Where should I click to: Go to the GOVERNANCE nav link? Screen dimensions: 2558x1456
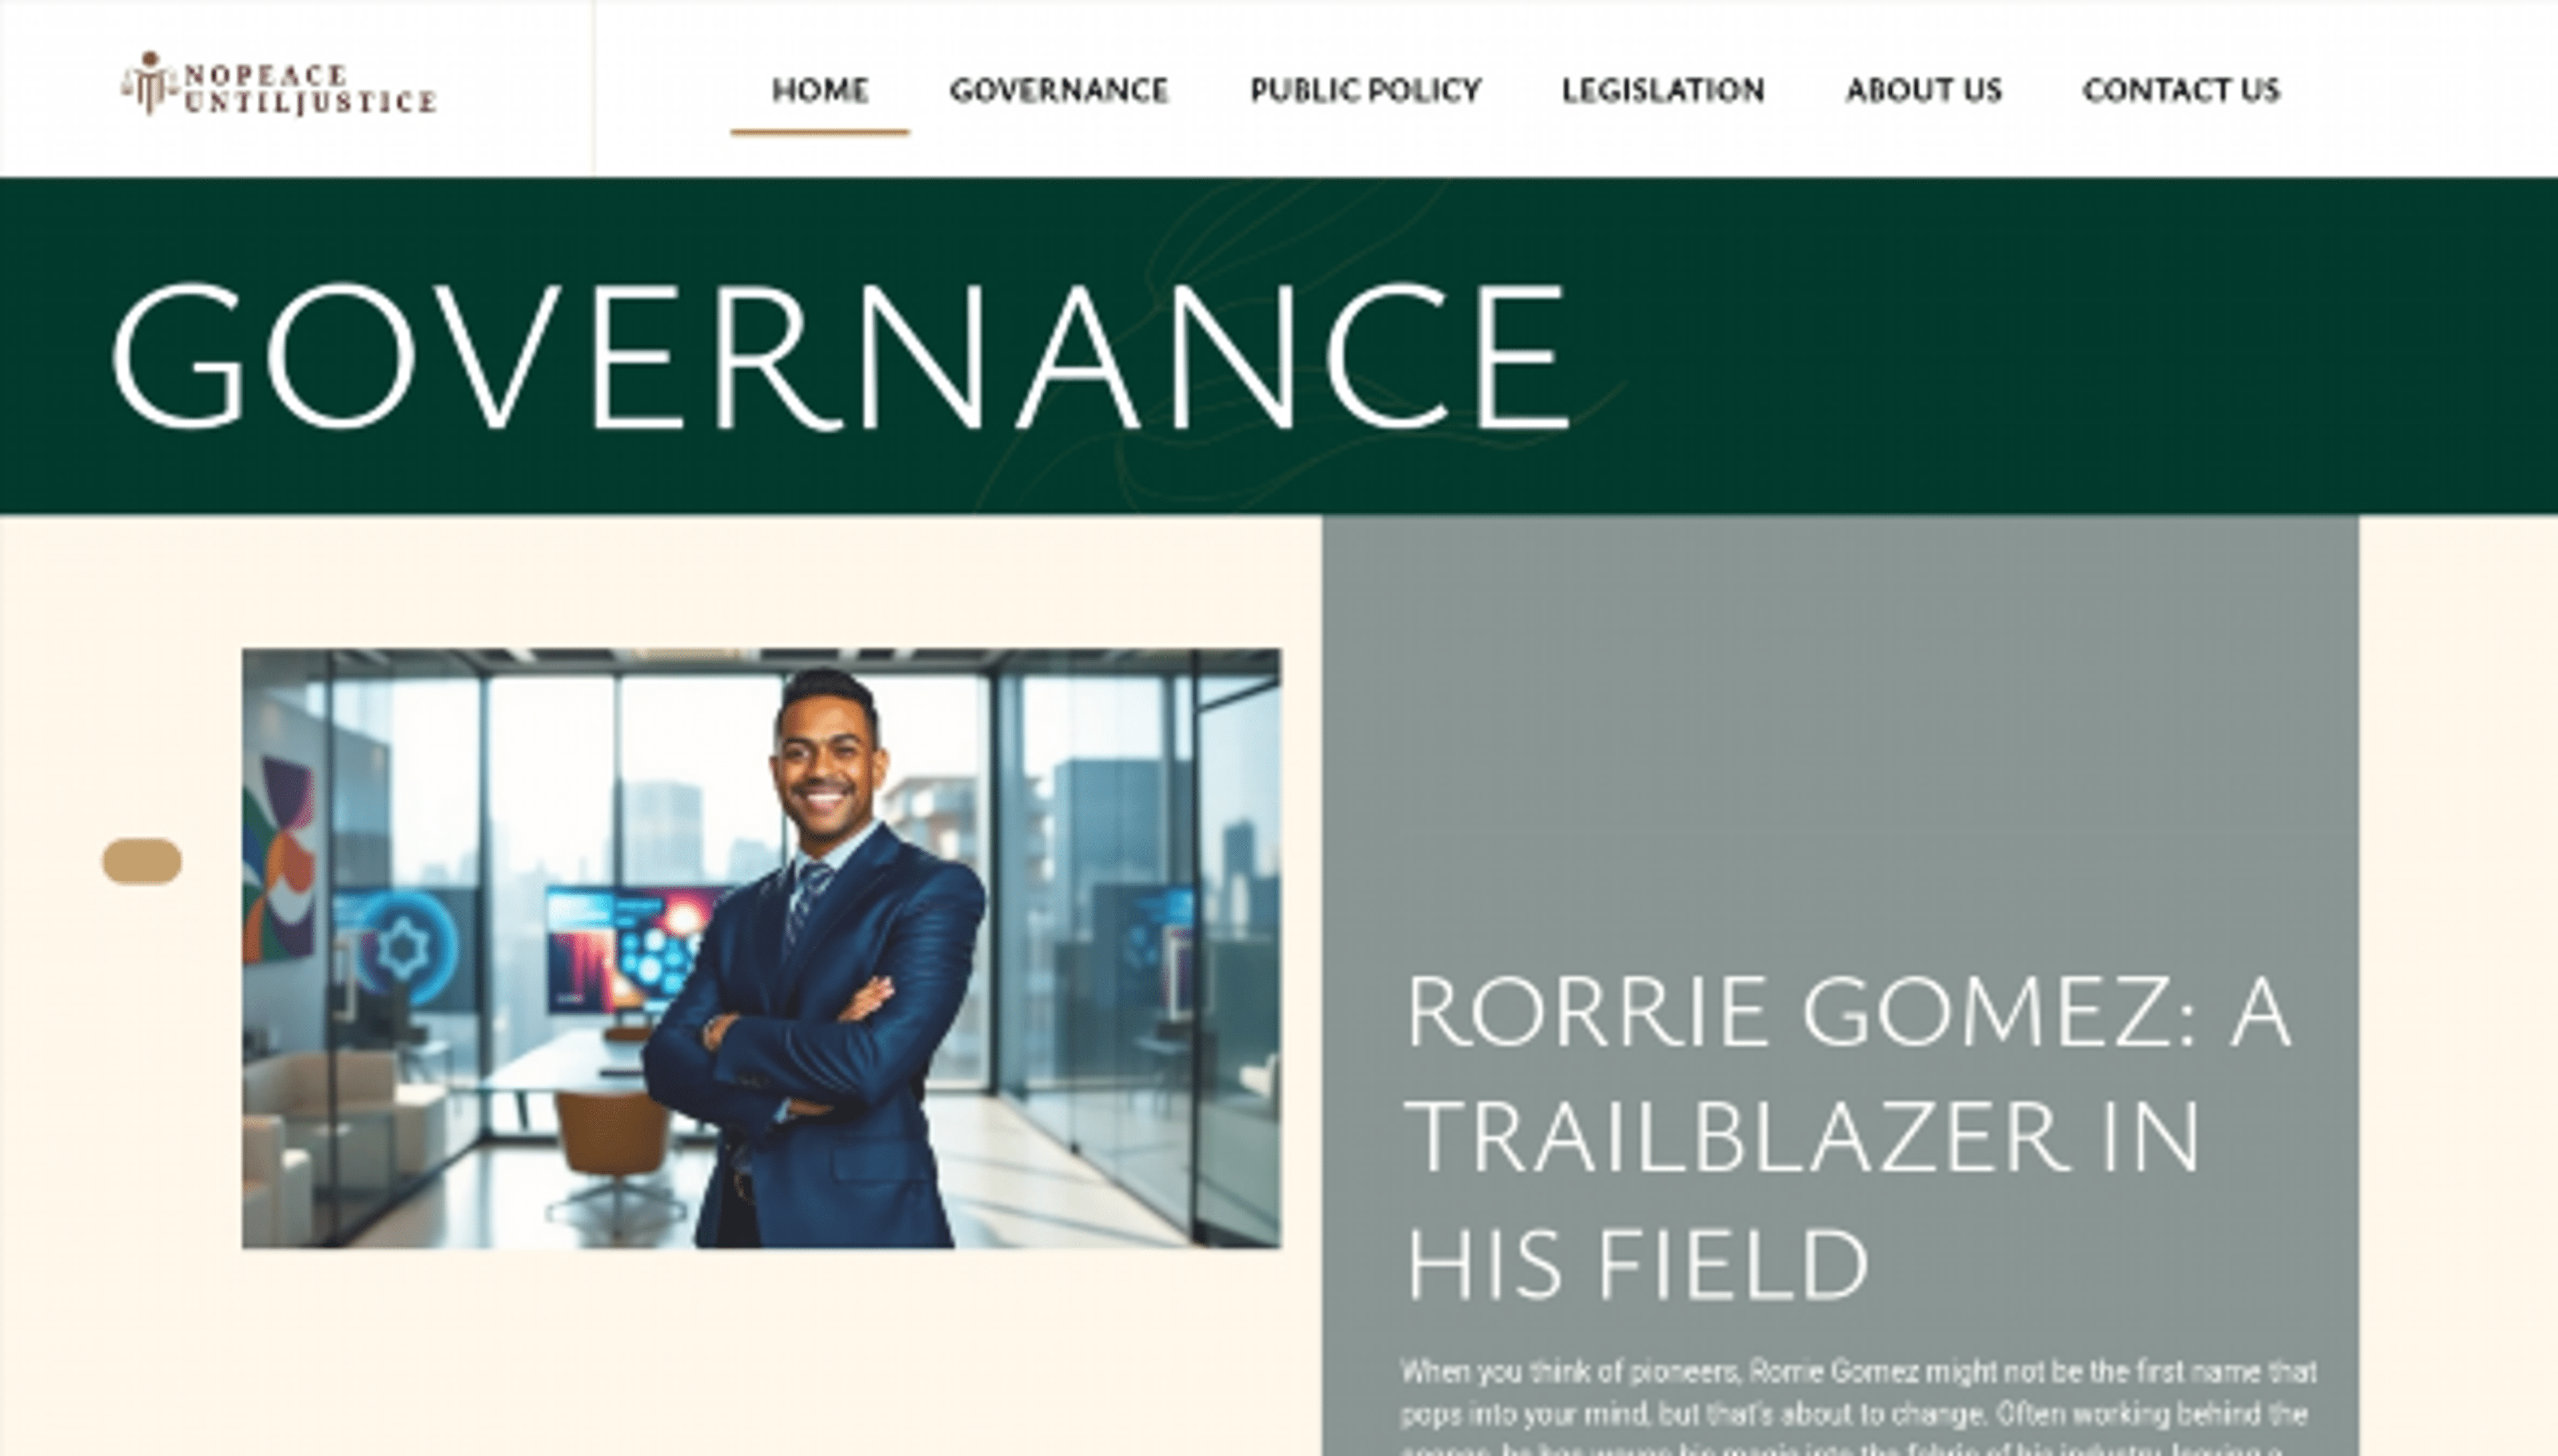[1059, 90]
